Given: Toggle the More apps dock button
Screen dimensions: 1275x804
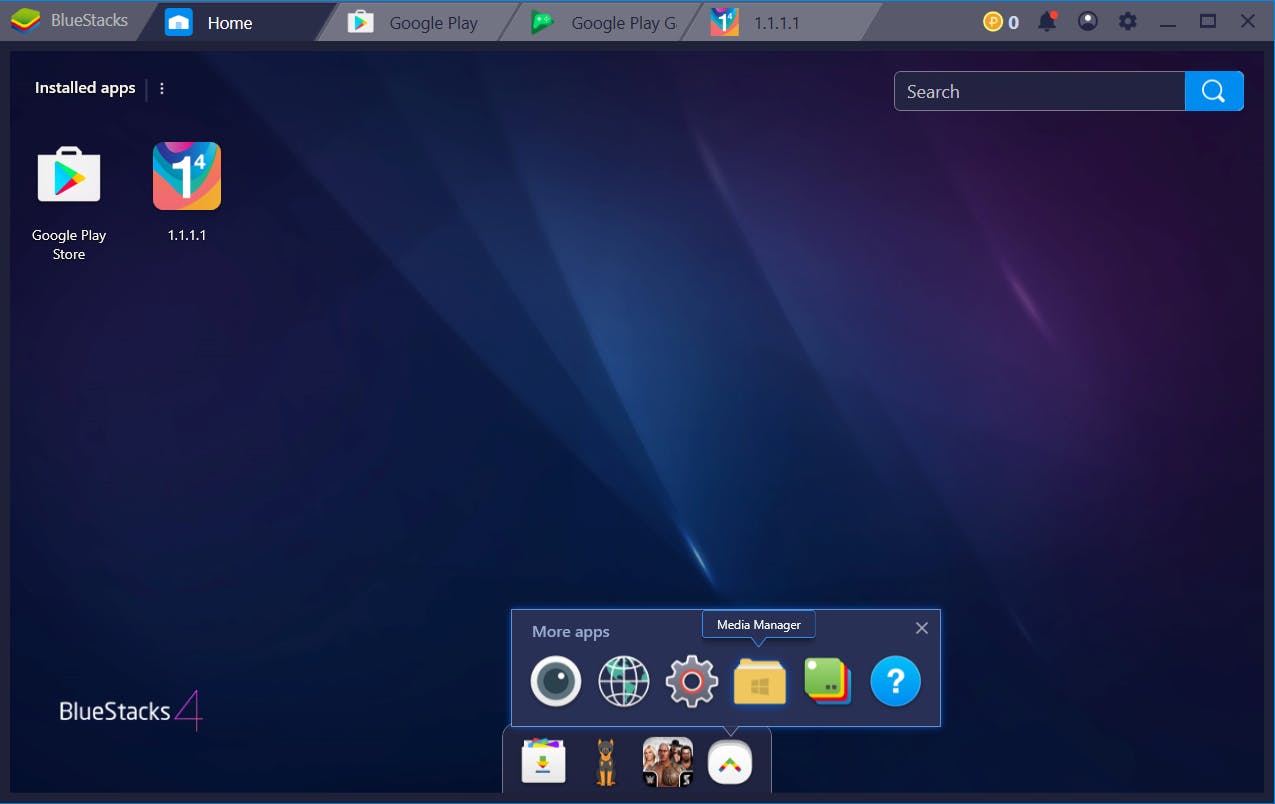Looking at the screenshot, I should [x=730, y=764].
